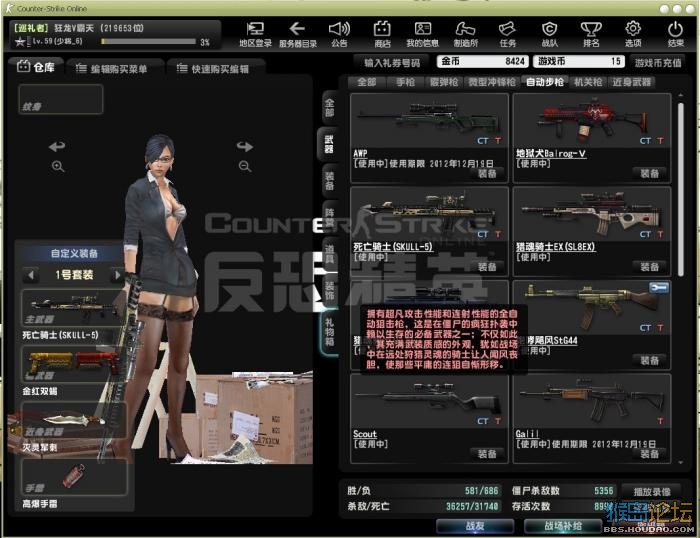Click the 纹身 tattoo slot field

[61, 99]
